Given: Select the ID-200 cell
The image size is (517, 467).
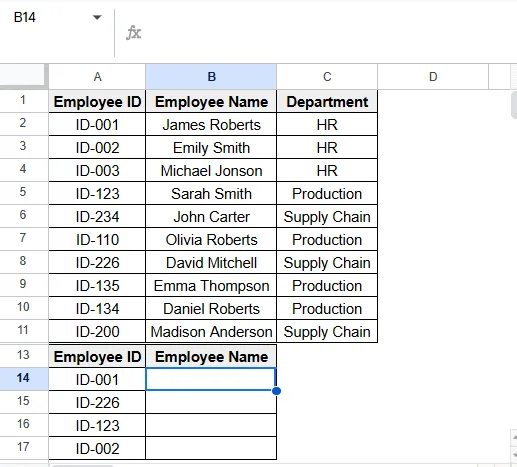Looking at the screenshot, I should (x=97, y=331).
